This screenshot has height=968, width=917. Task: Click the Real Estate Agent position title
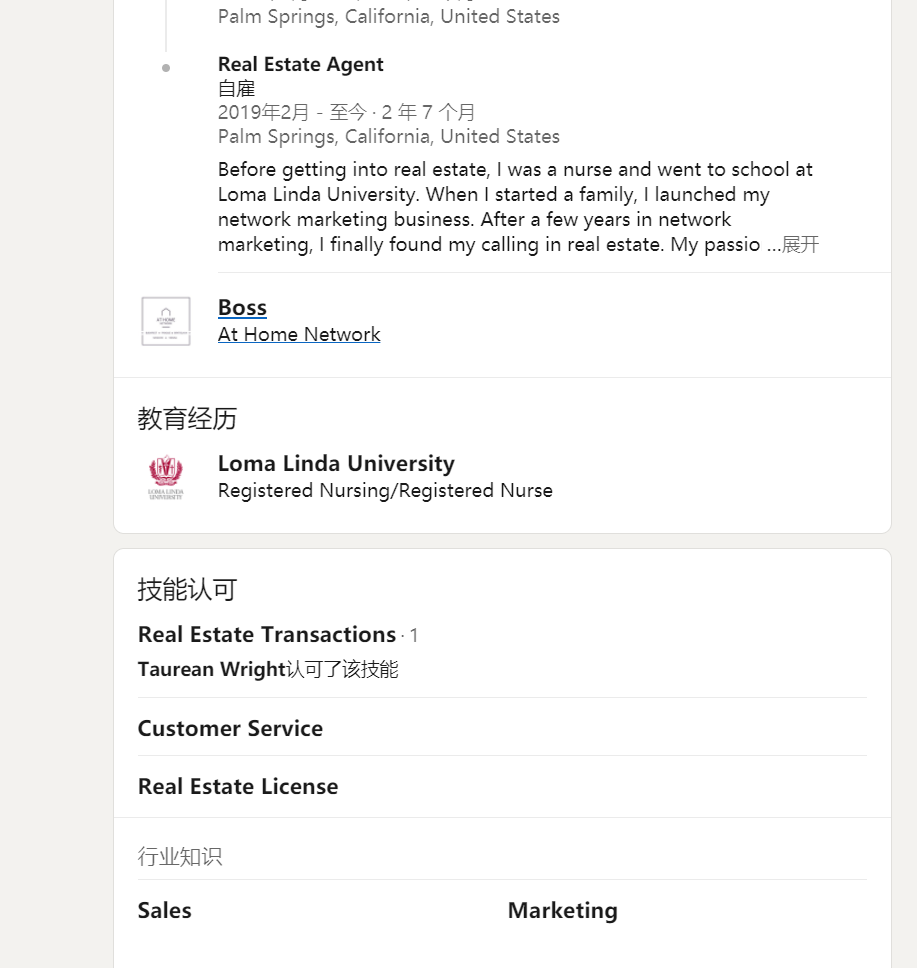[x=301, y=64]
